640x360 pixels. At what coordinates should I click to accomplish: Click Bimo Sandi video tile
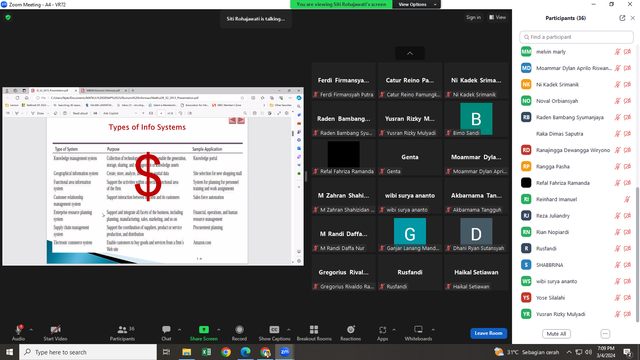[476, 119]
